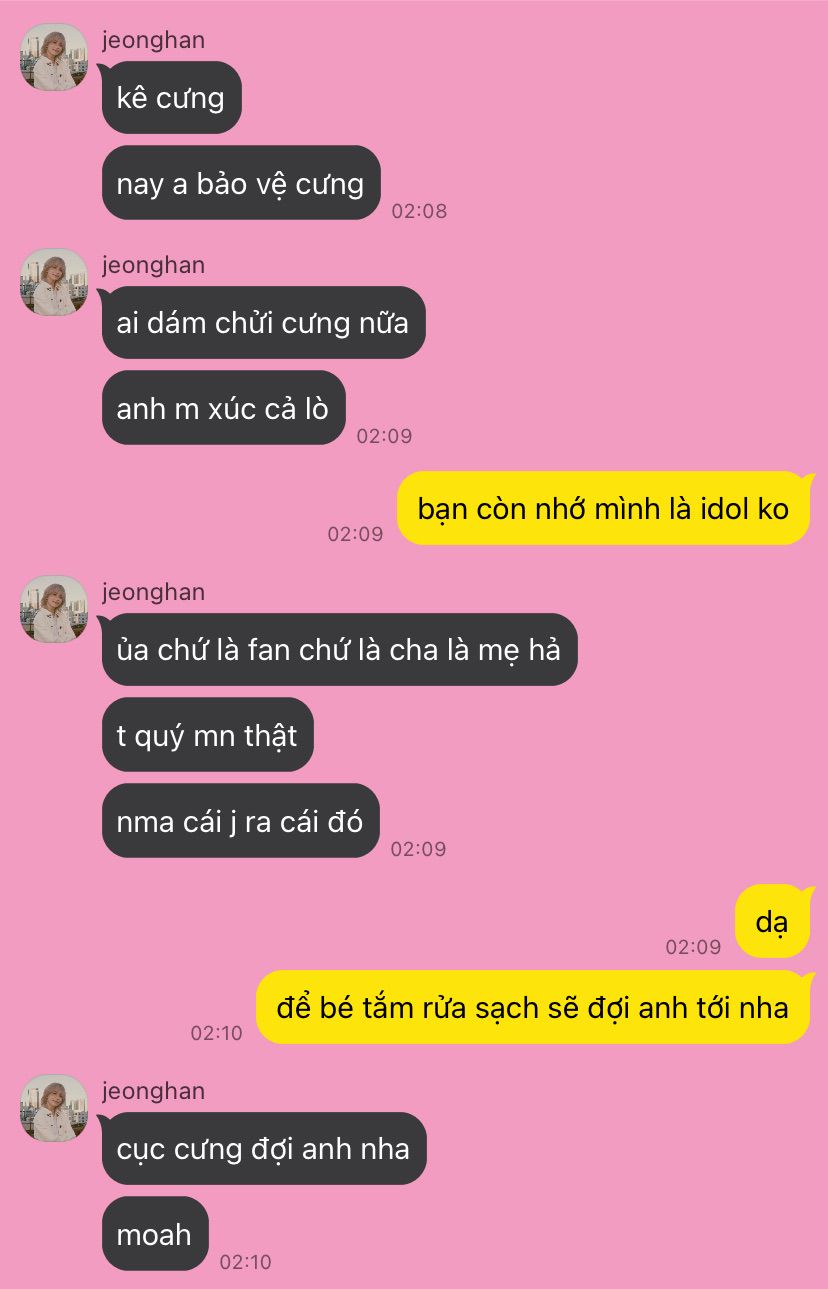
Task: Select the "kê cưng" message bubble
Action: pos(172,98)
